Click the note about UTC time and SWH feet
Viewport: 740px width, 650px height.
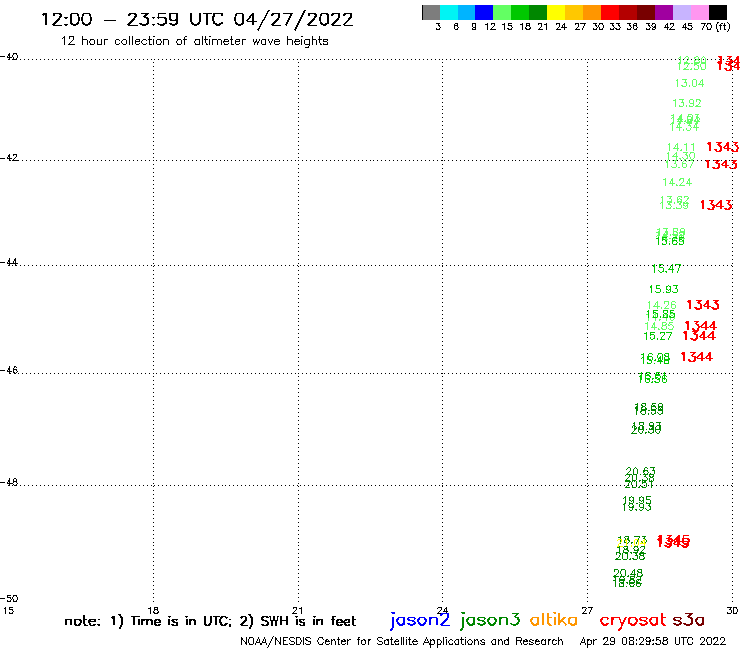pyautogui.click(x=210, y=621)
